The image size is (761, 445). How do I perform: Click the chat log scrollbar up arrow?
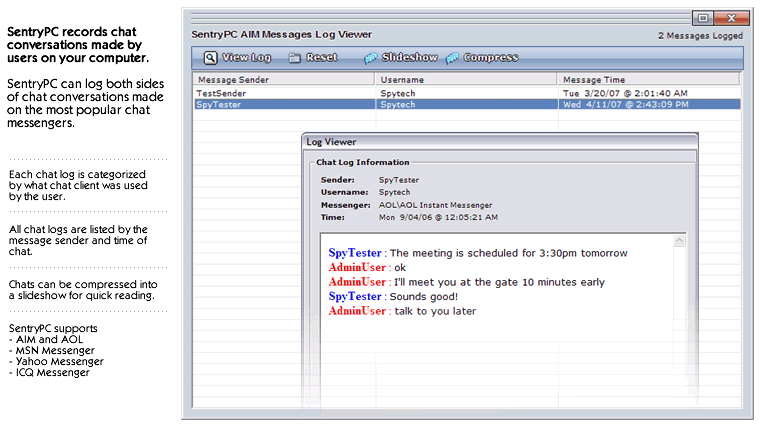[679, 241]
